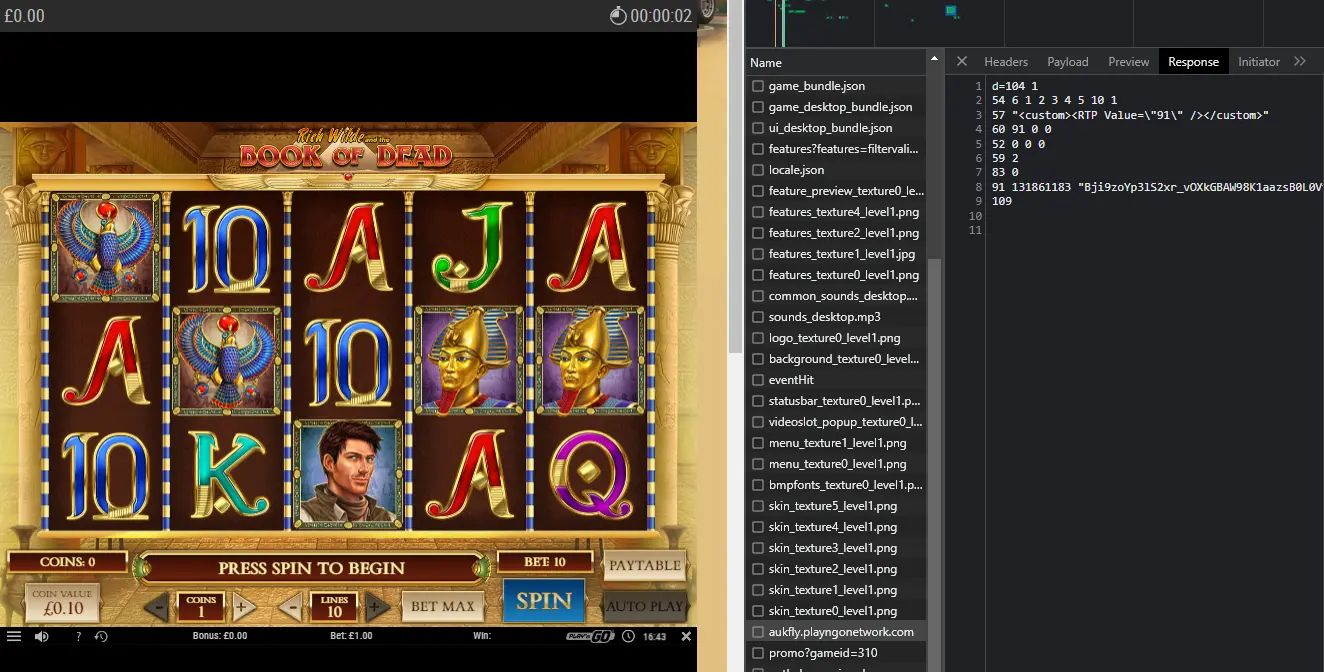
Task: Show more DevTools tabs chevron
Action: tap(1300, 61)
